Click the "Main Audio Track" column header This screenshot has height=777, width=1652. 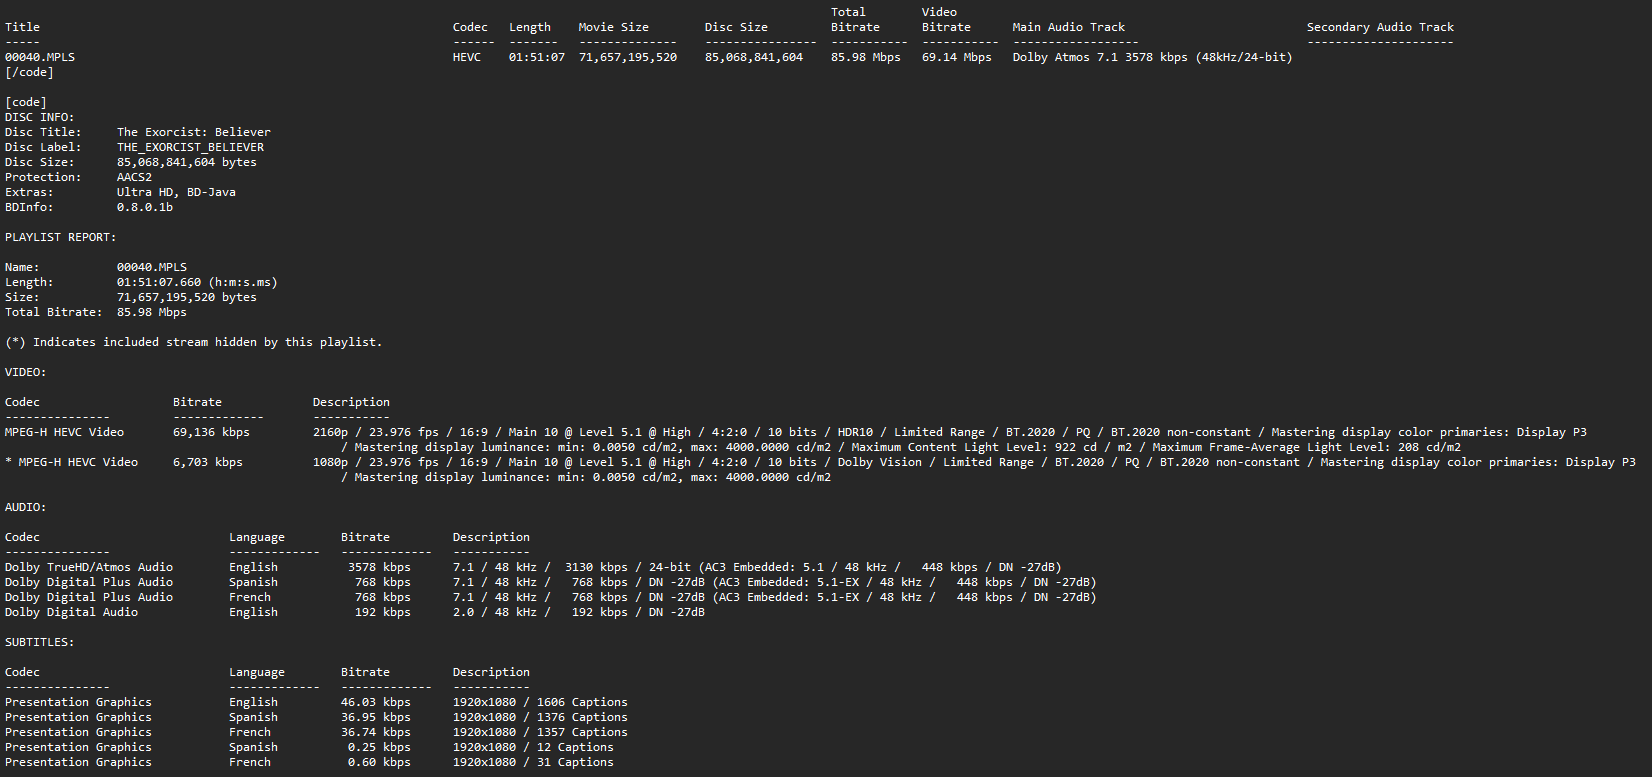point(1068,27)
